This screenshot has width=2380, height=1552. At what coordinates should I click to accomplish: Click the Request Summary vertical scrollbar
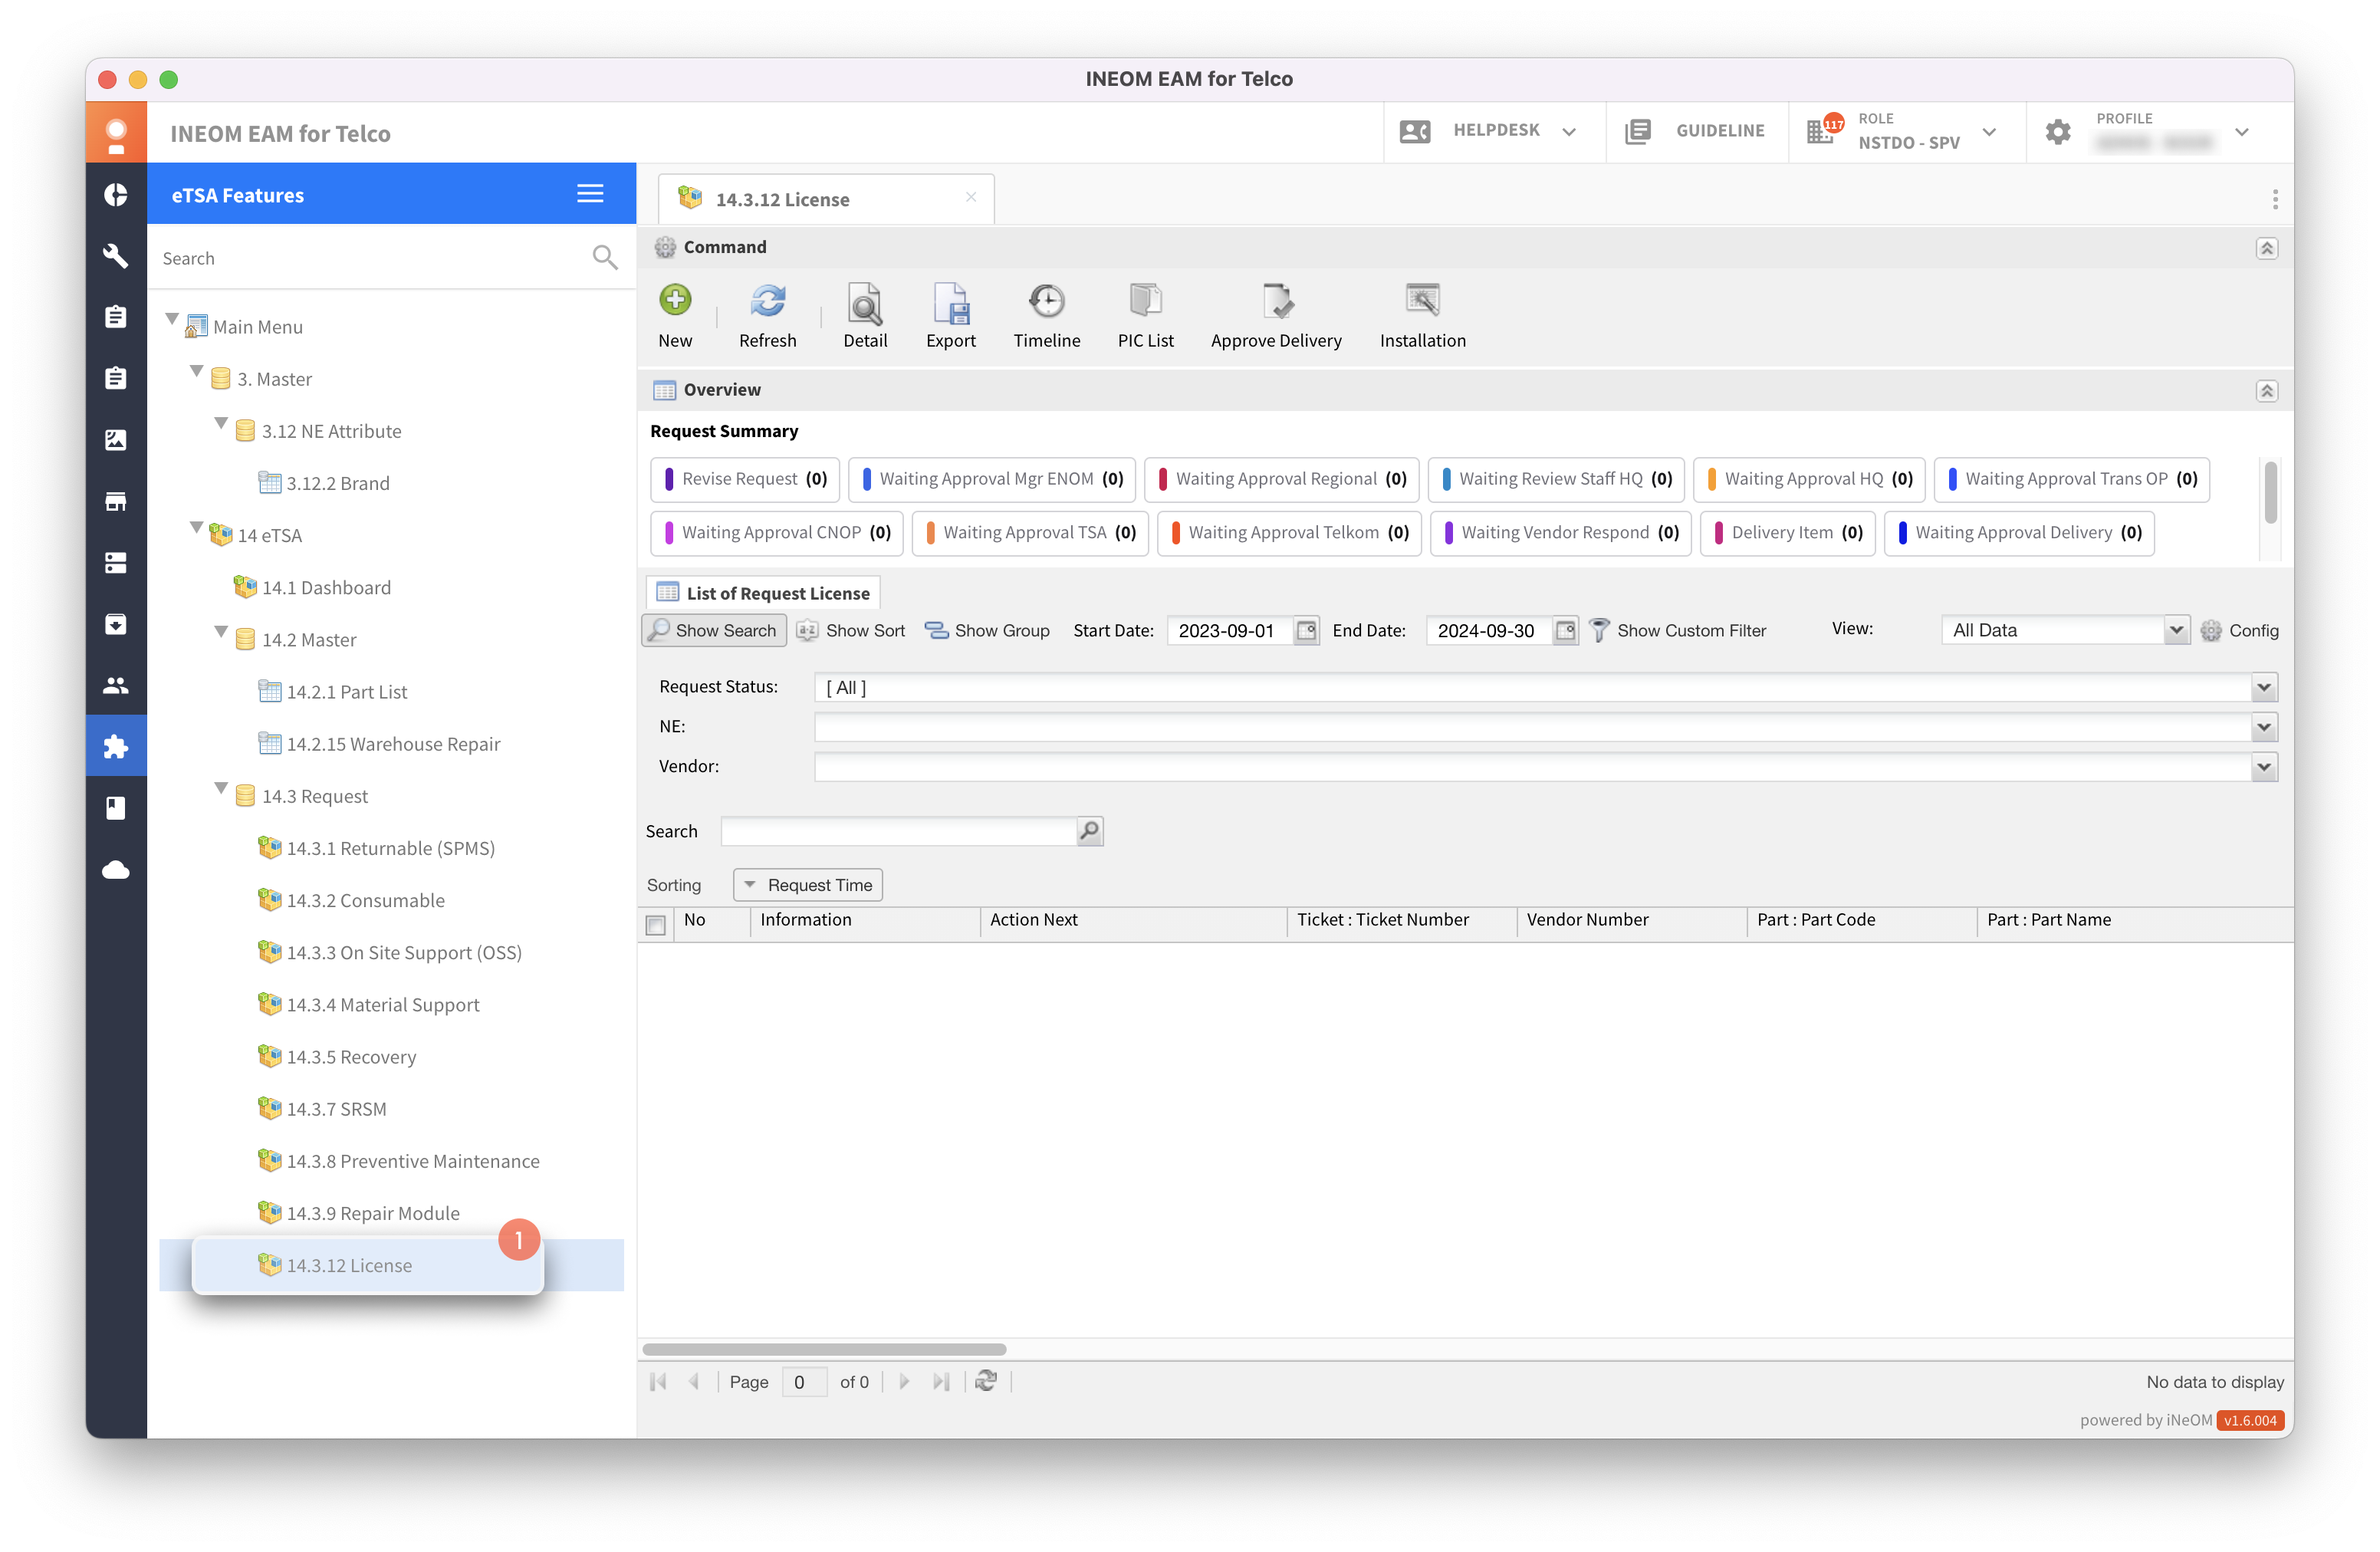coord(2270,493)
